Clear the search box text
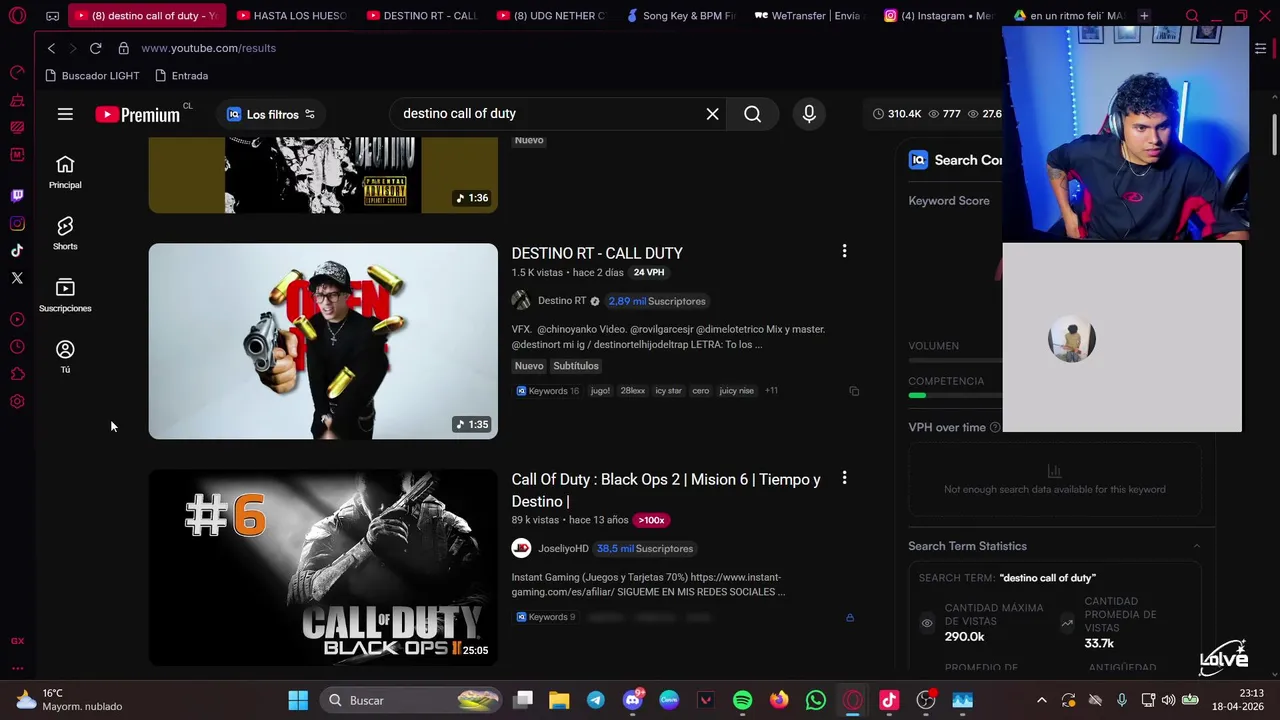The width and height of the screenshot is (1280, 720). tap(712, 114)
